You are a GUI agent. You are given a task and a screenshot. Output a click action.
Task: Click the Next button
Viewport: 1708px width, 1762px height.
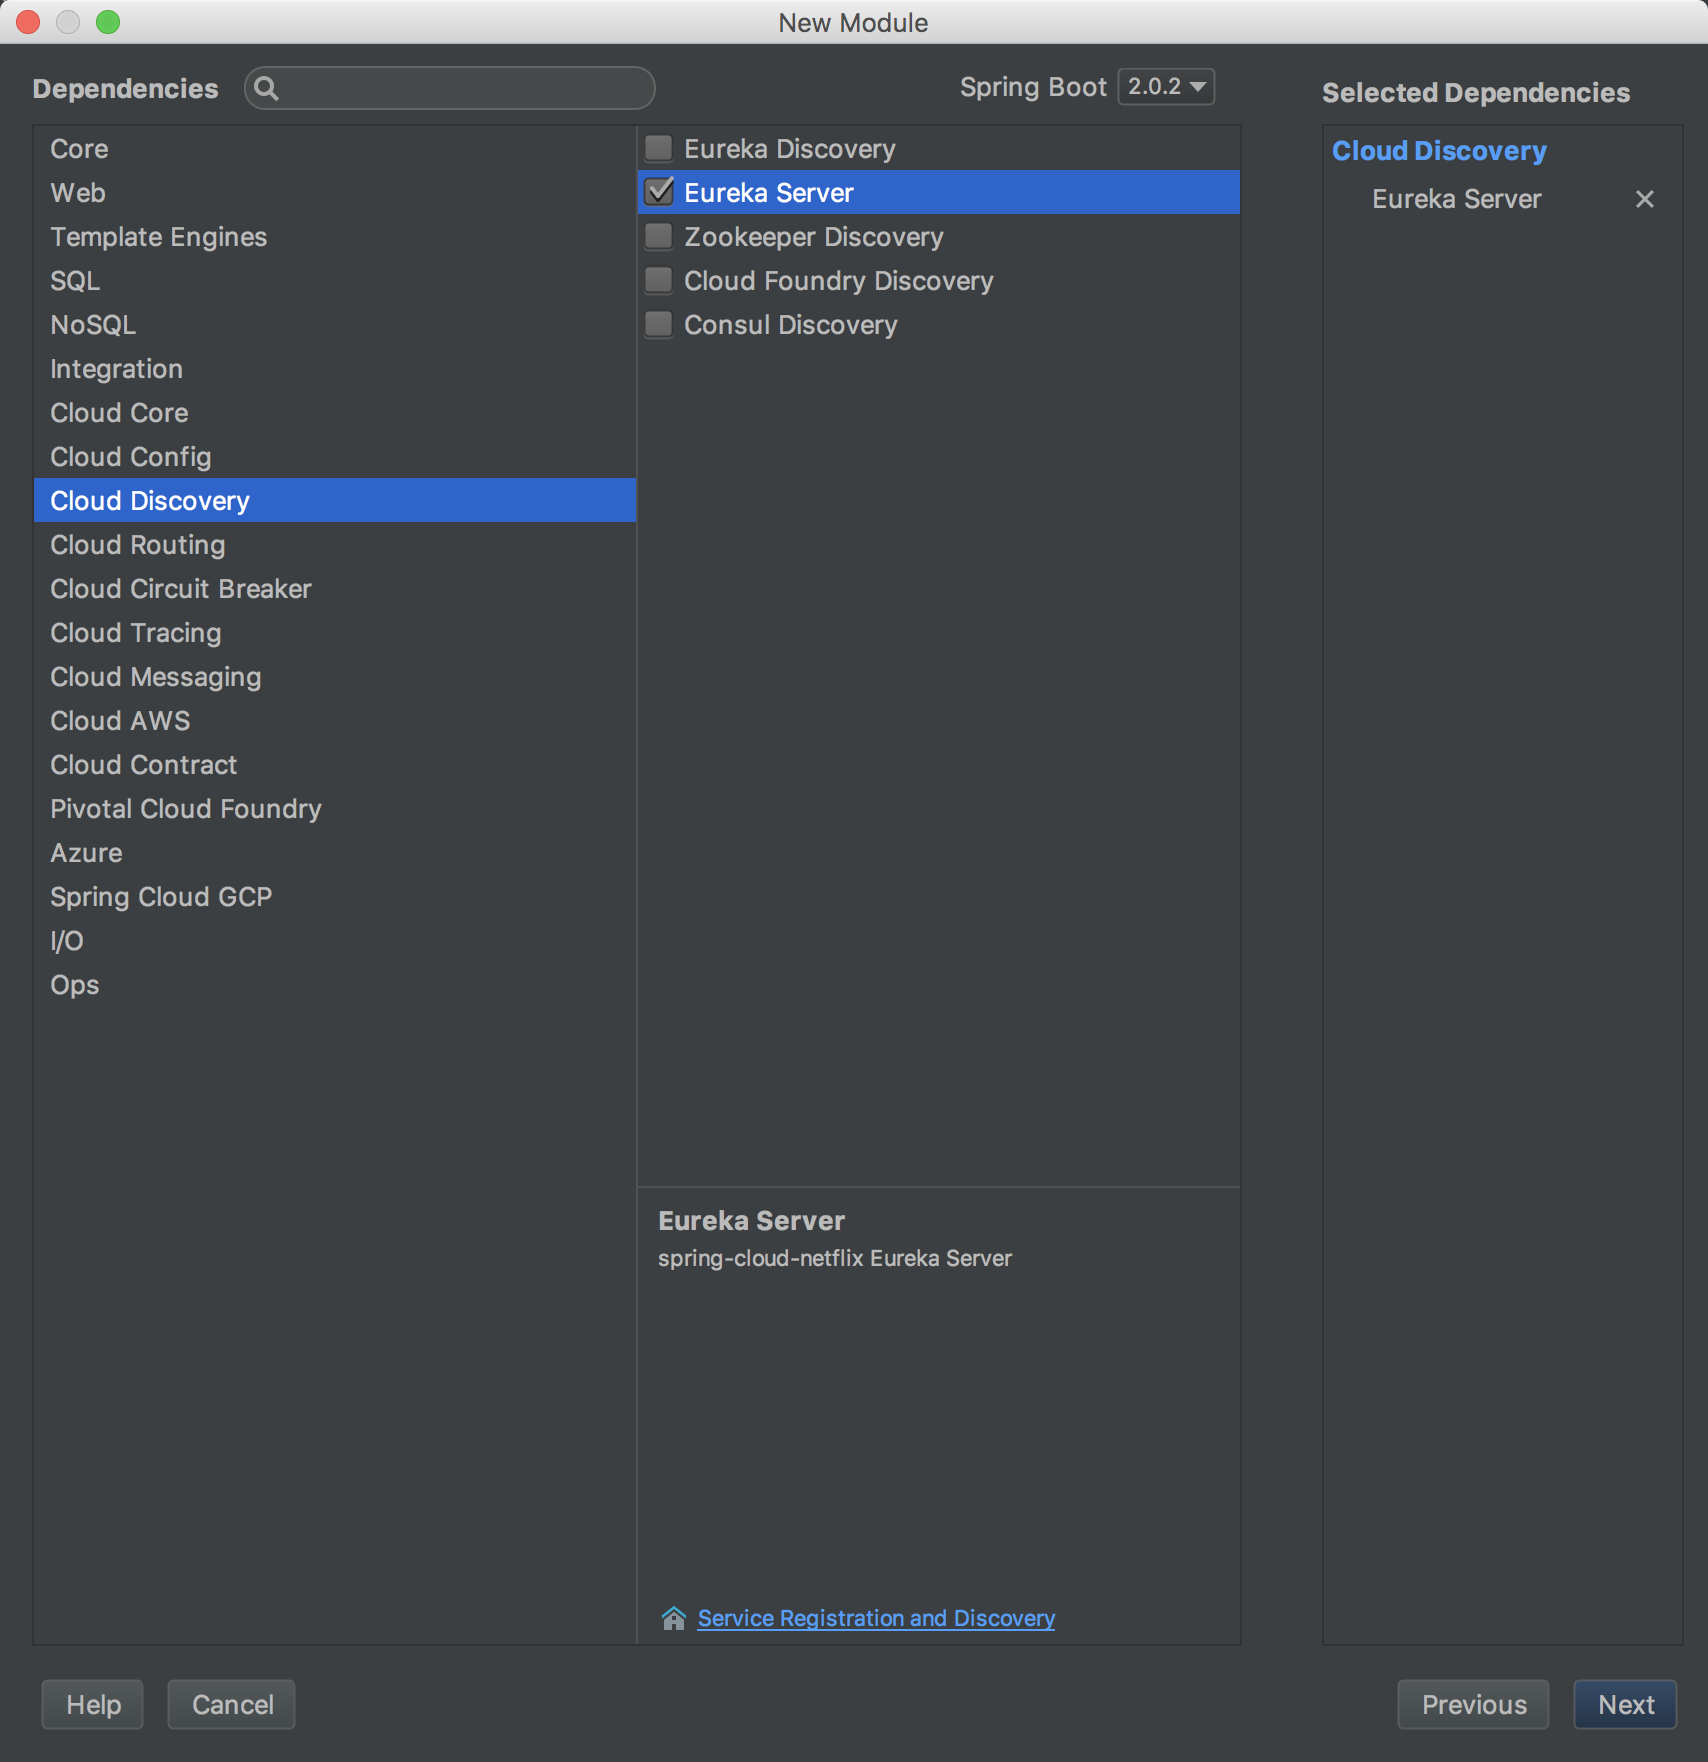point(1625,1705)
